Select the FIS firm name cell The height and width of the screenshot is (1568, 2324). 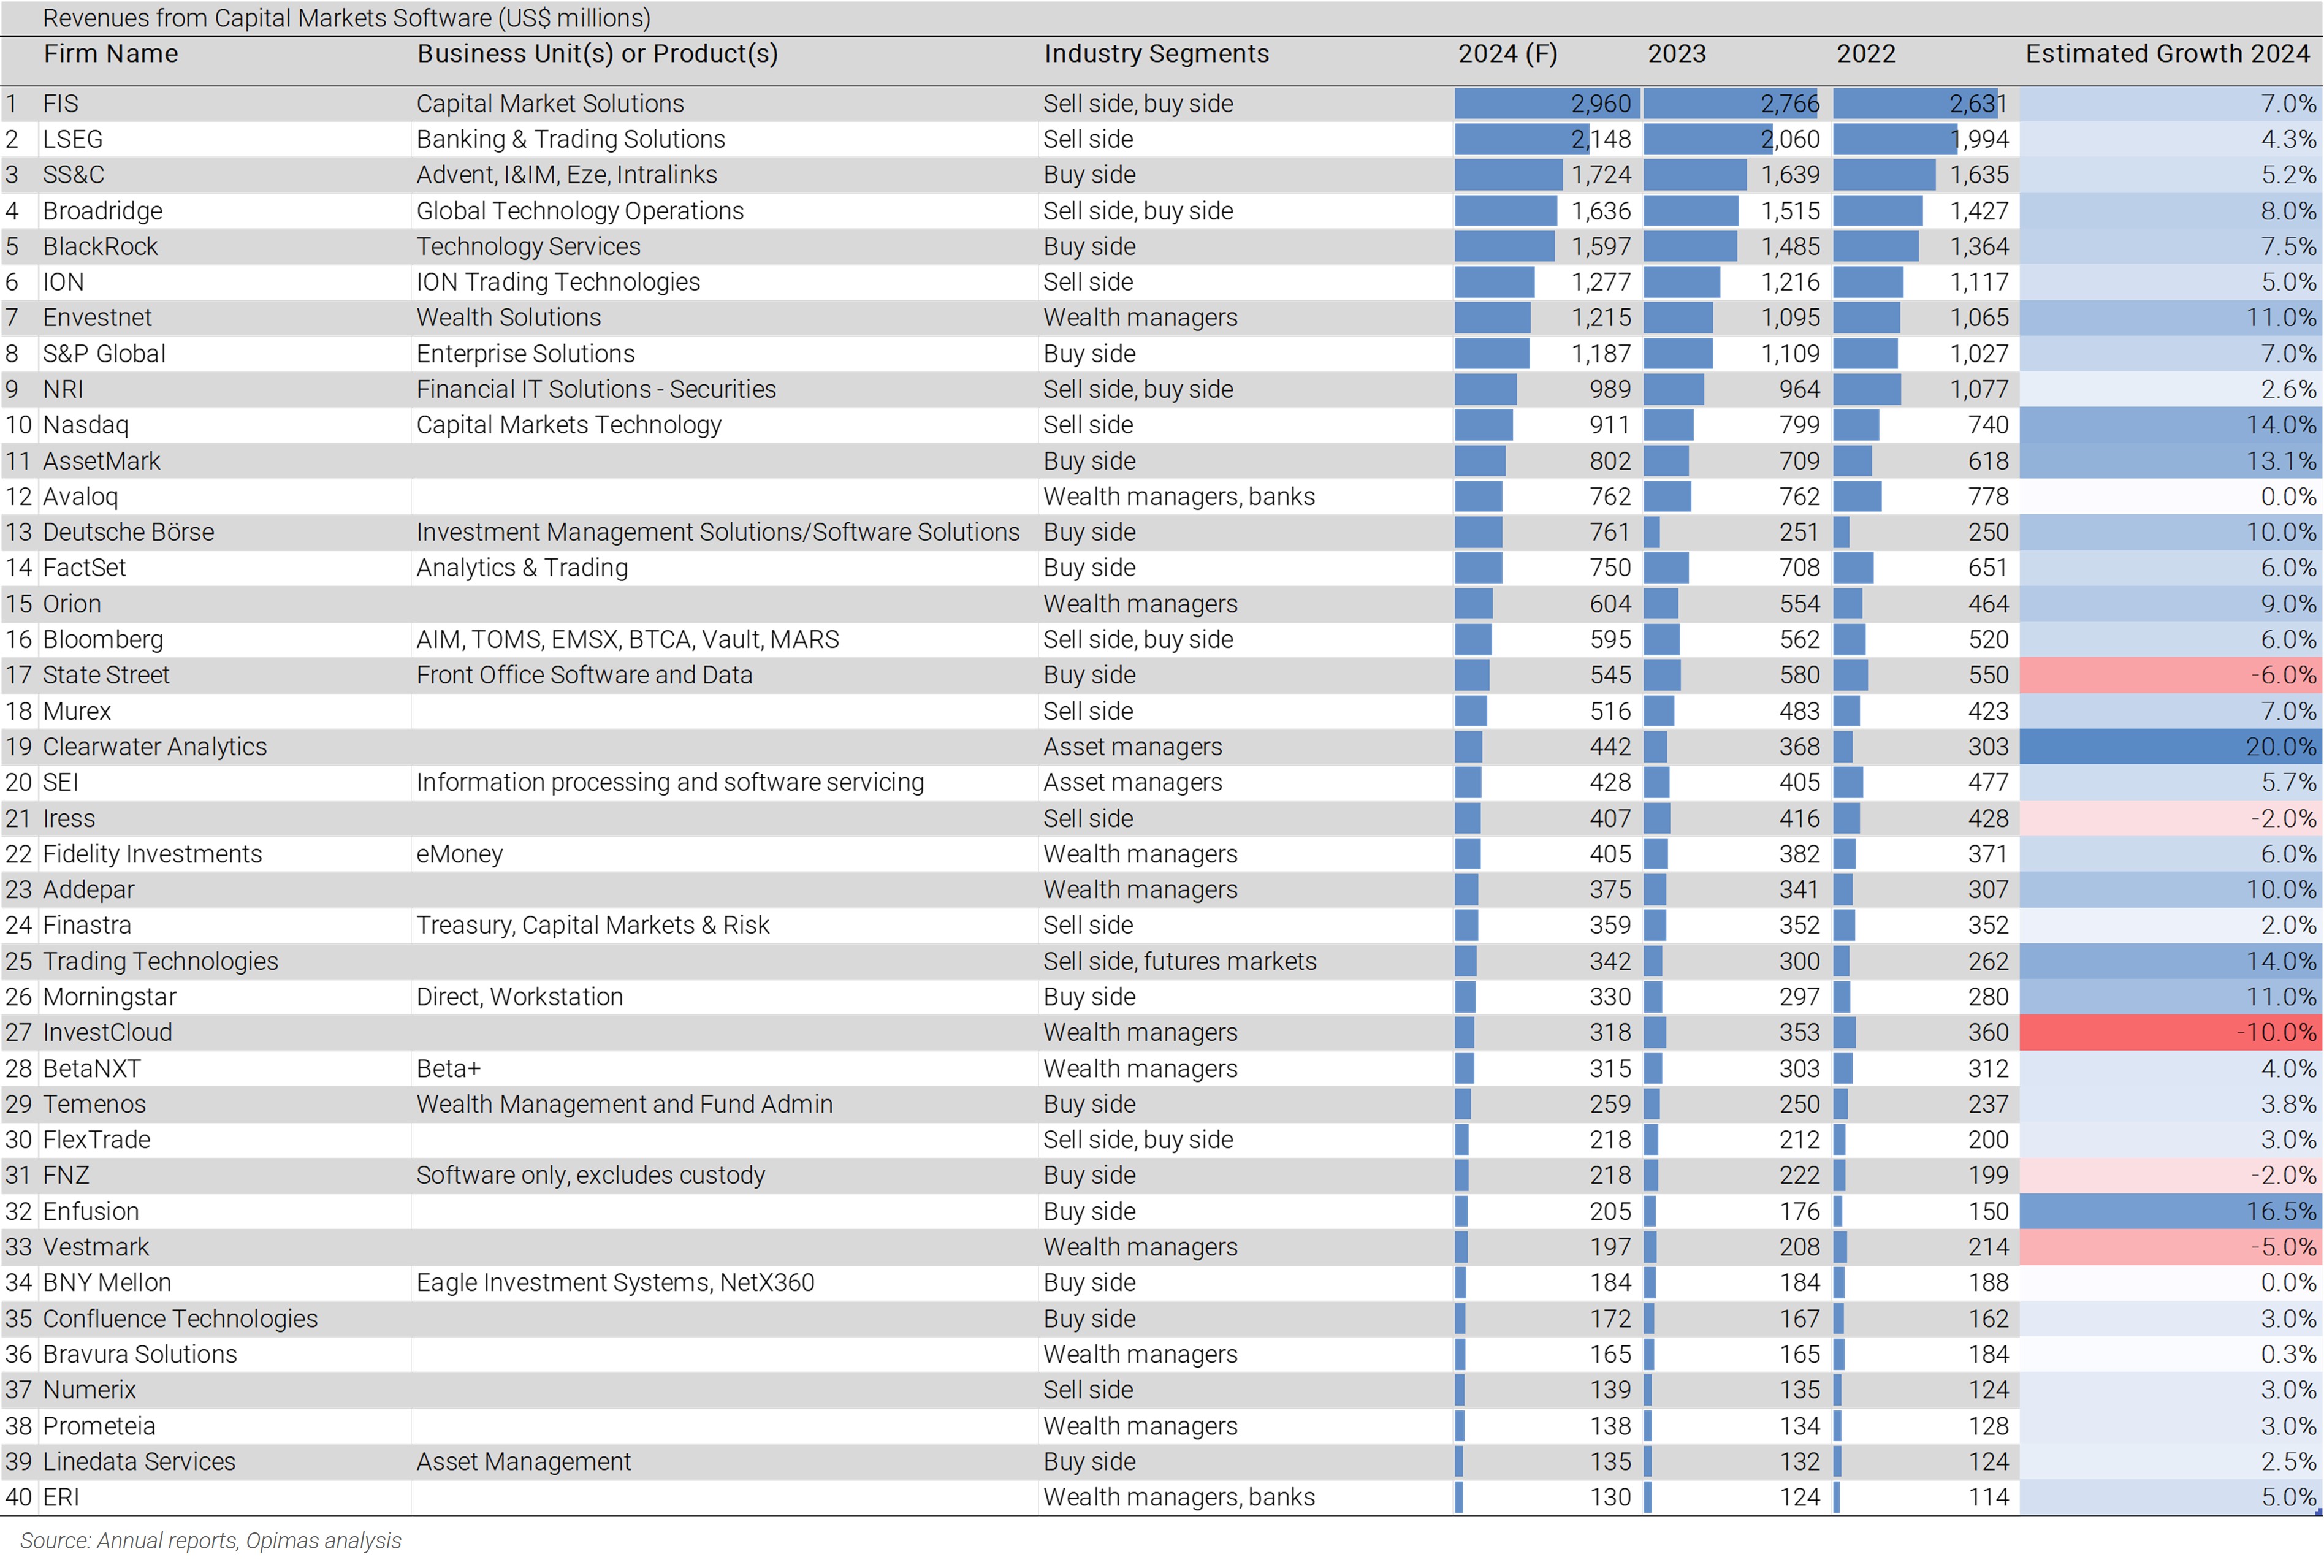coord(61,104)
